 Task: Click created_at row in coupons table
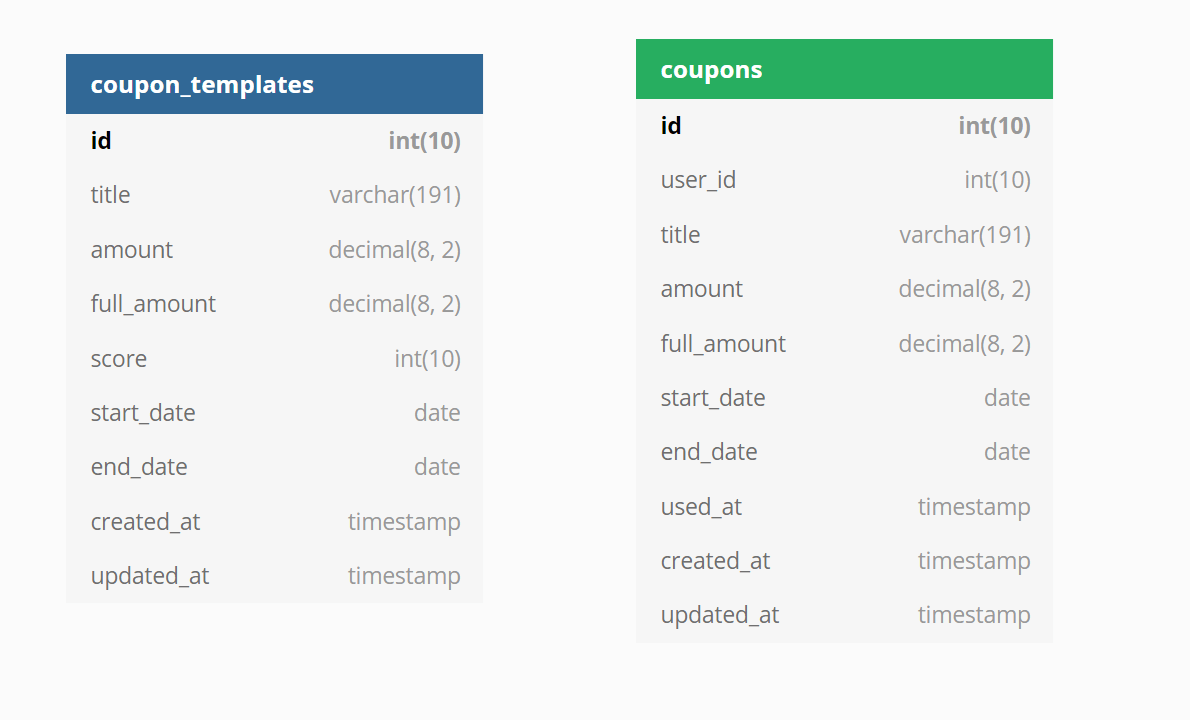pos(844,561)
